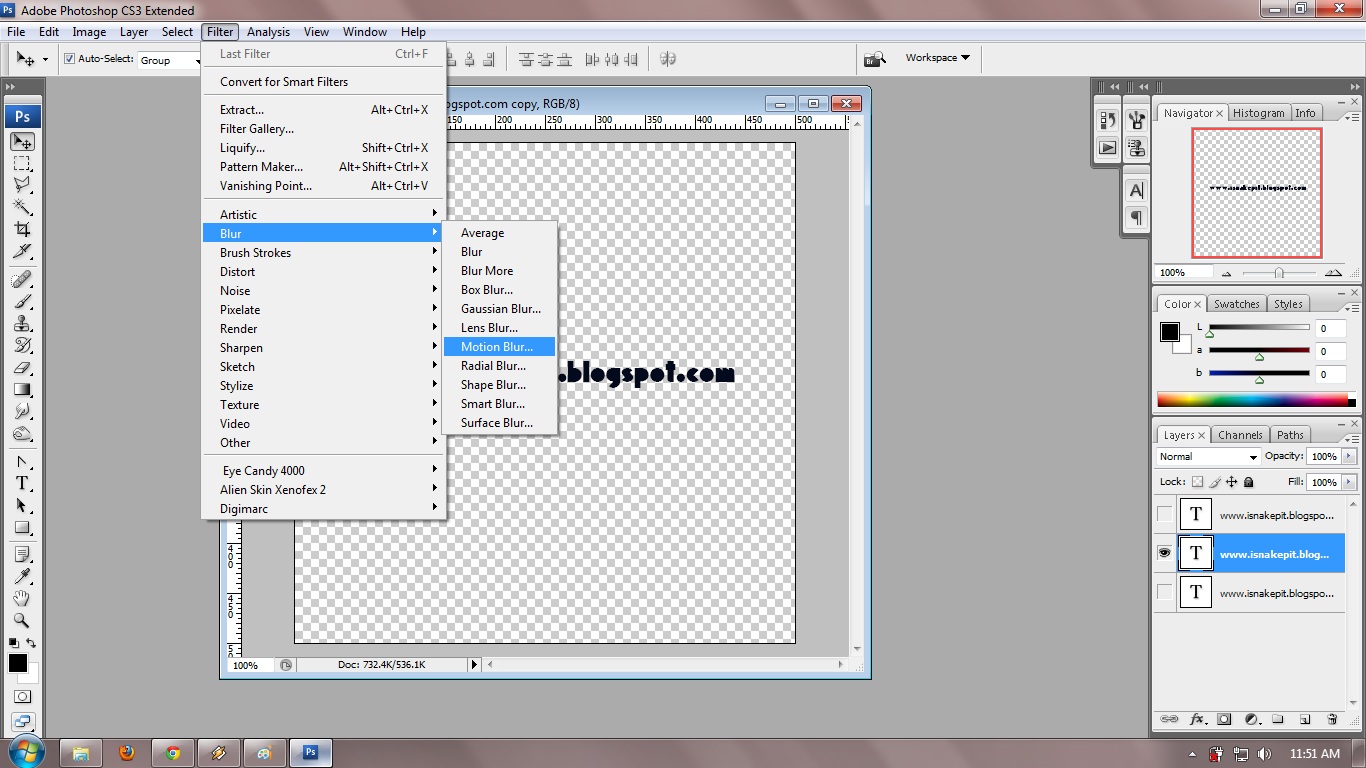Select the Gradient tool

pos(22,390)
